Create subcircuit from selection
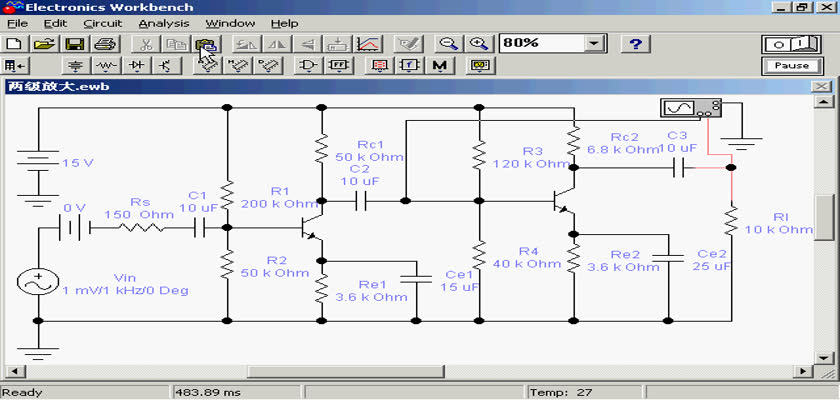 [x=338, y=43]
